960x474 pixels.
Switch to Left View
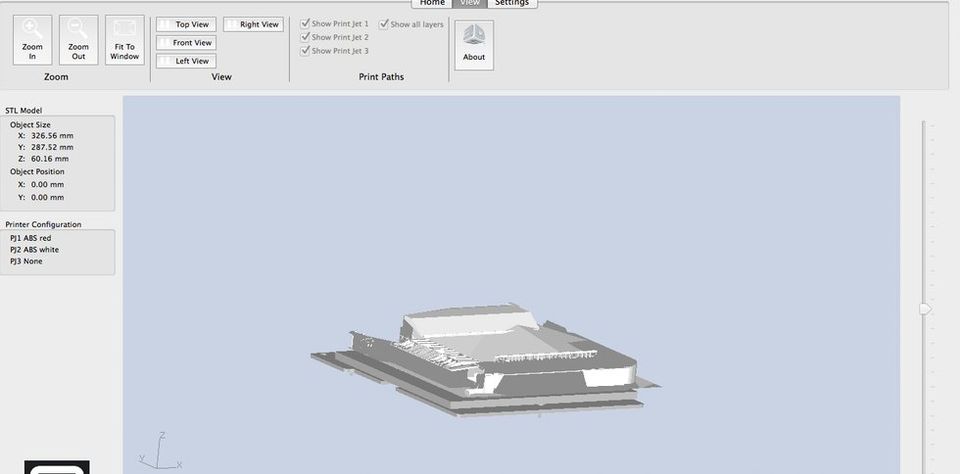coord(186,61)
